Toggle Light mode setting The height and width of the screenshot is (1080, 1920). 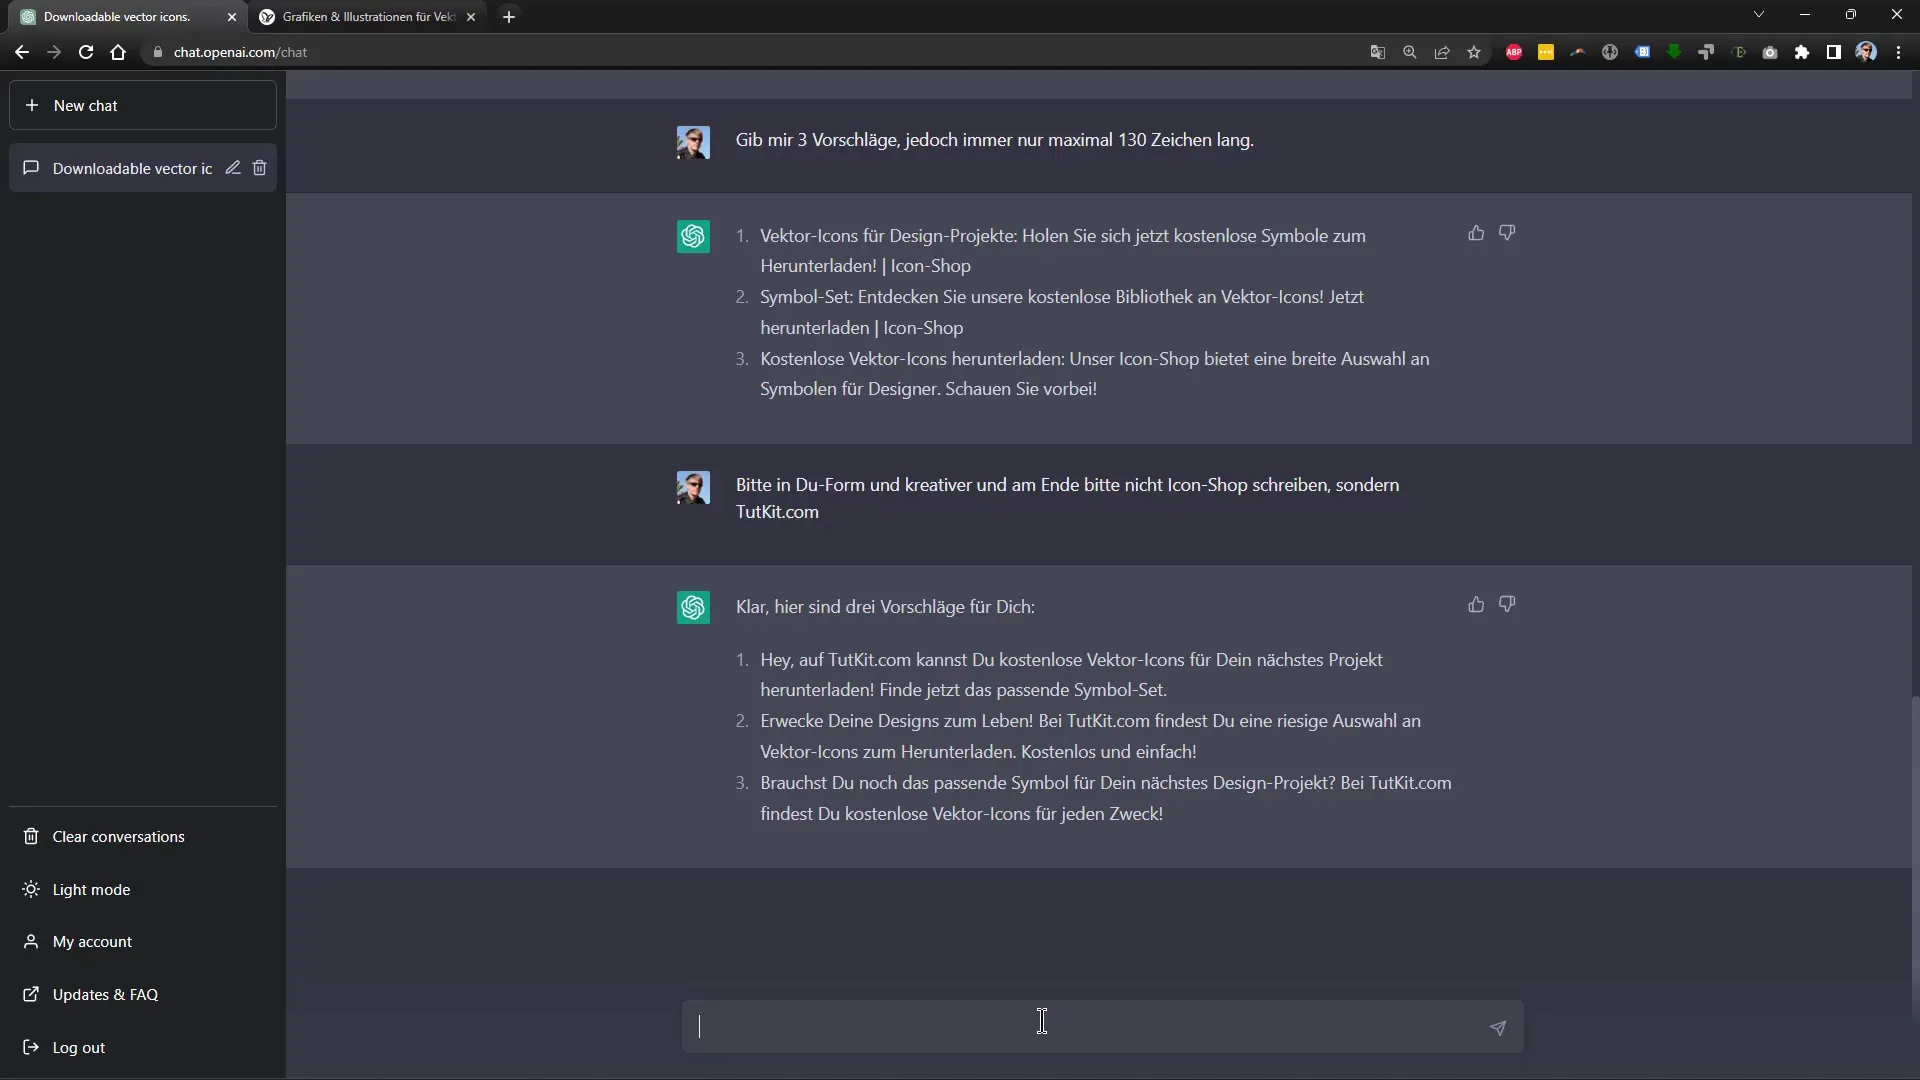91,887
